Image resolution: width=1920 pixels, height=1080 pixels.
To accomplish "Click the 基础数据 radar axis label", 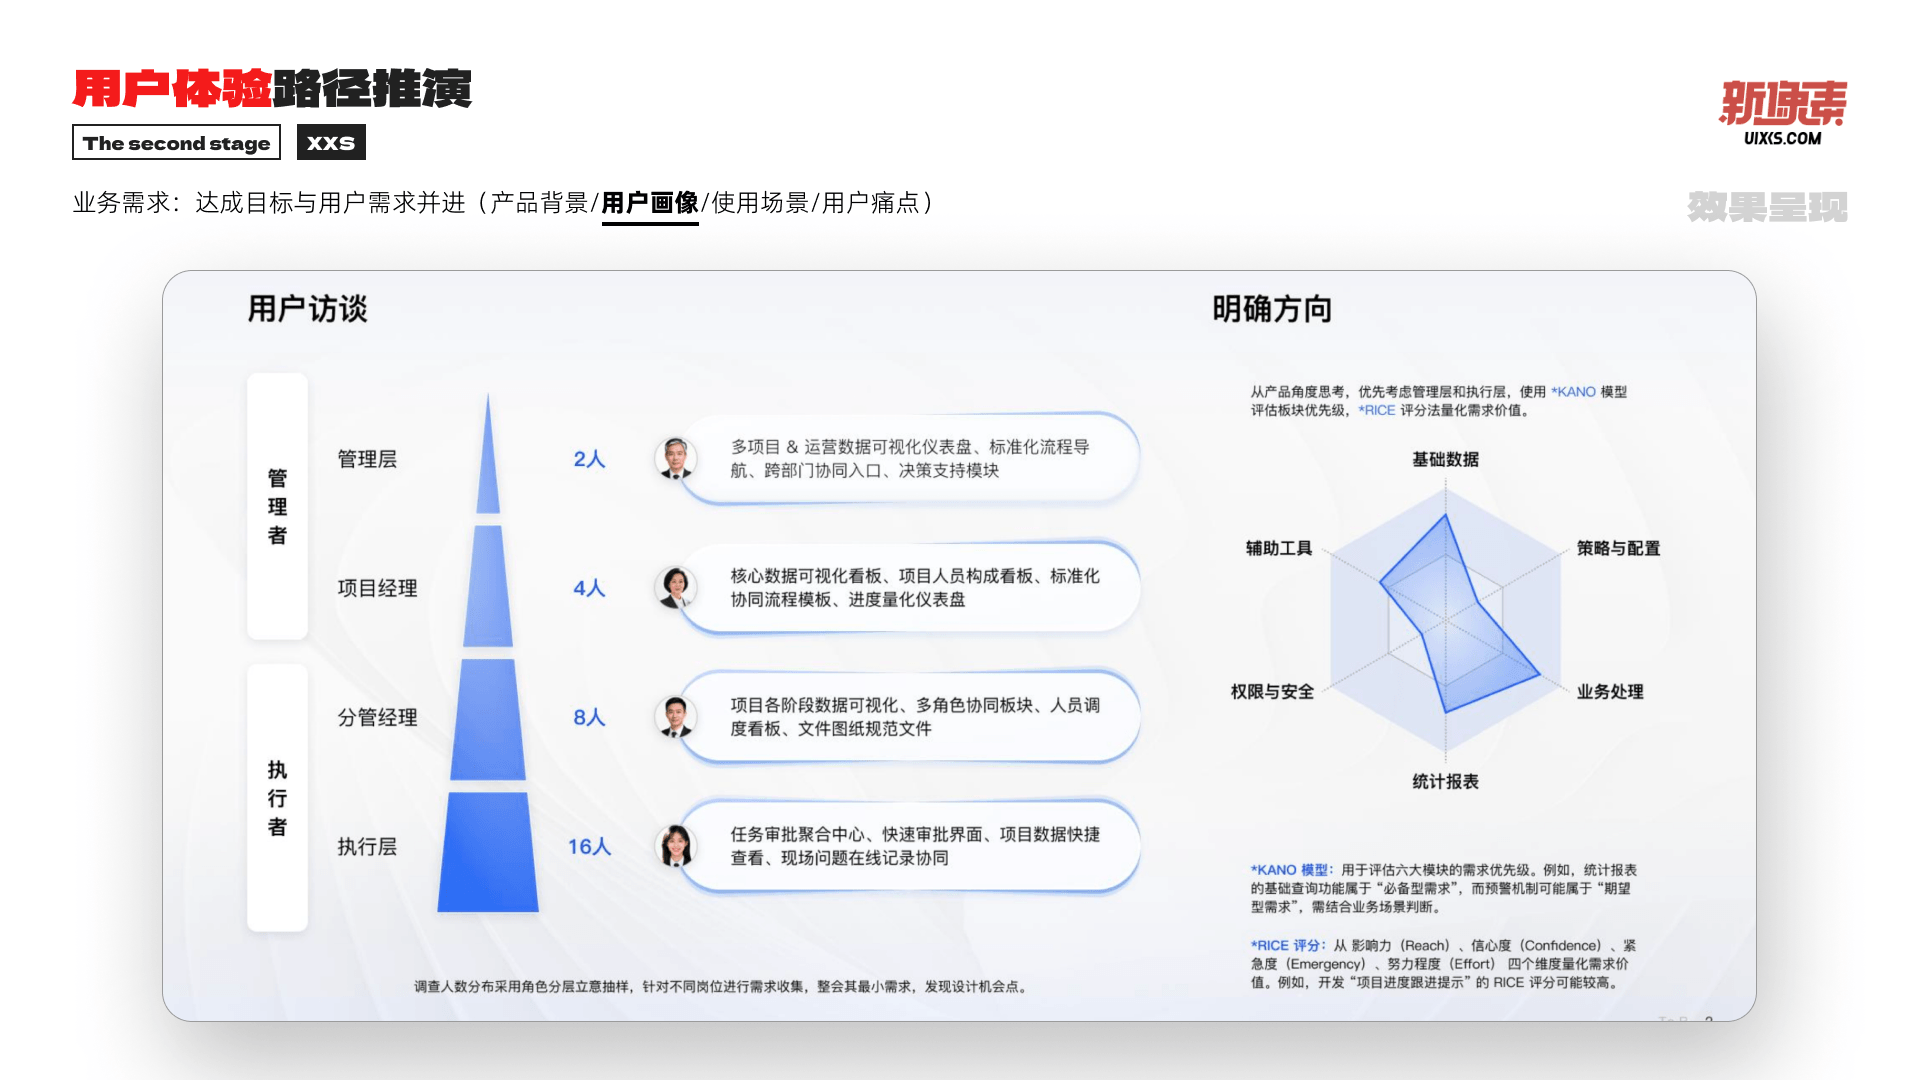I will (1445, 459).
